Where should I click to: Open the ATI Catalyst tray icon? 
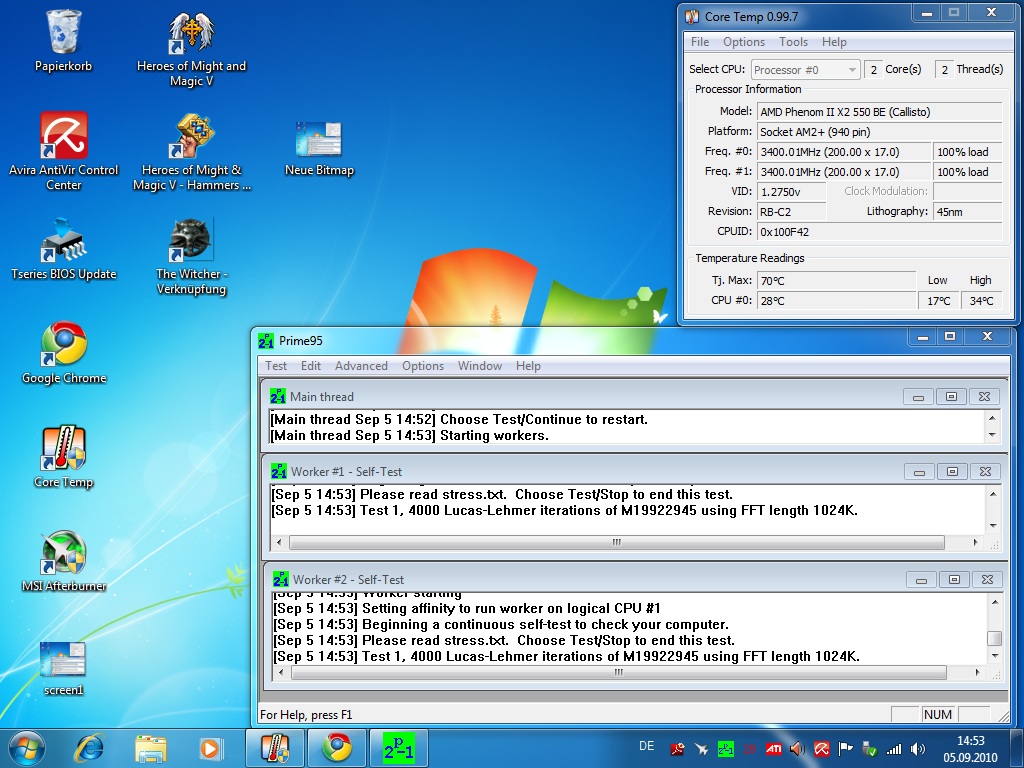[774, 749]
